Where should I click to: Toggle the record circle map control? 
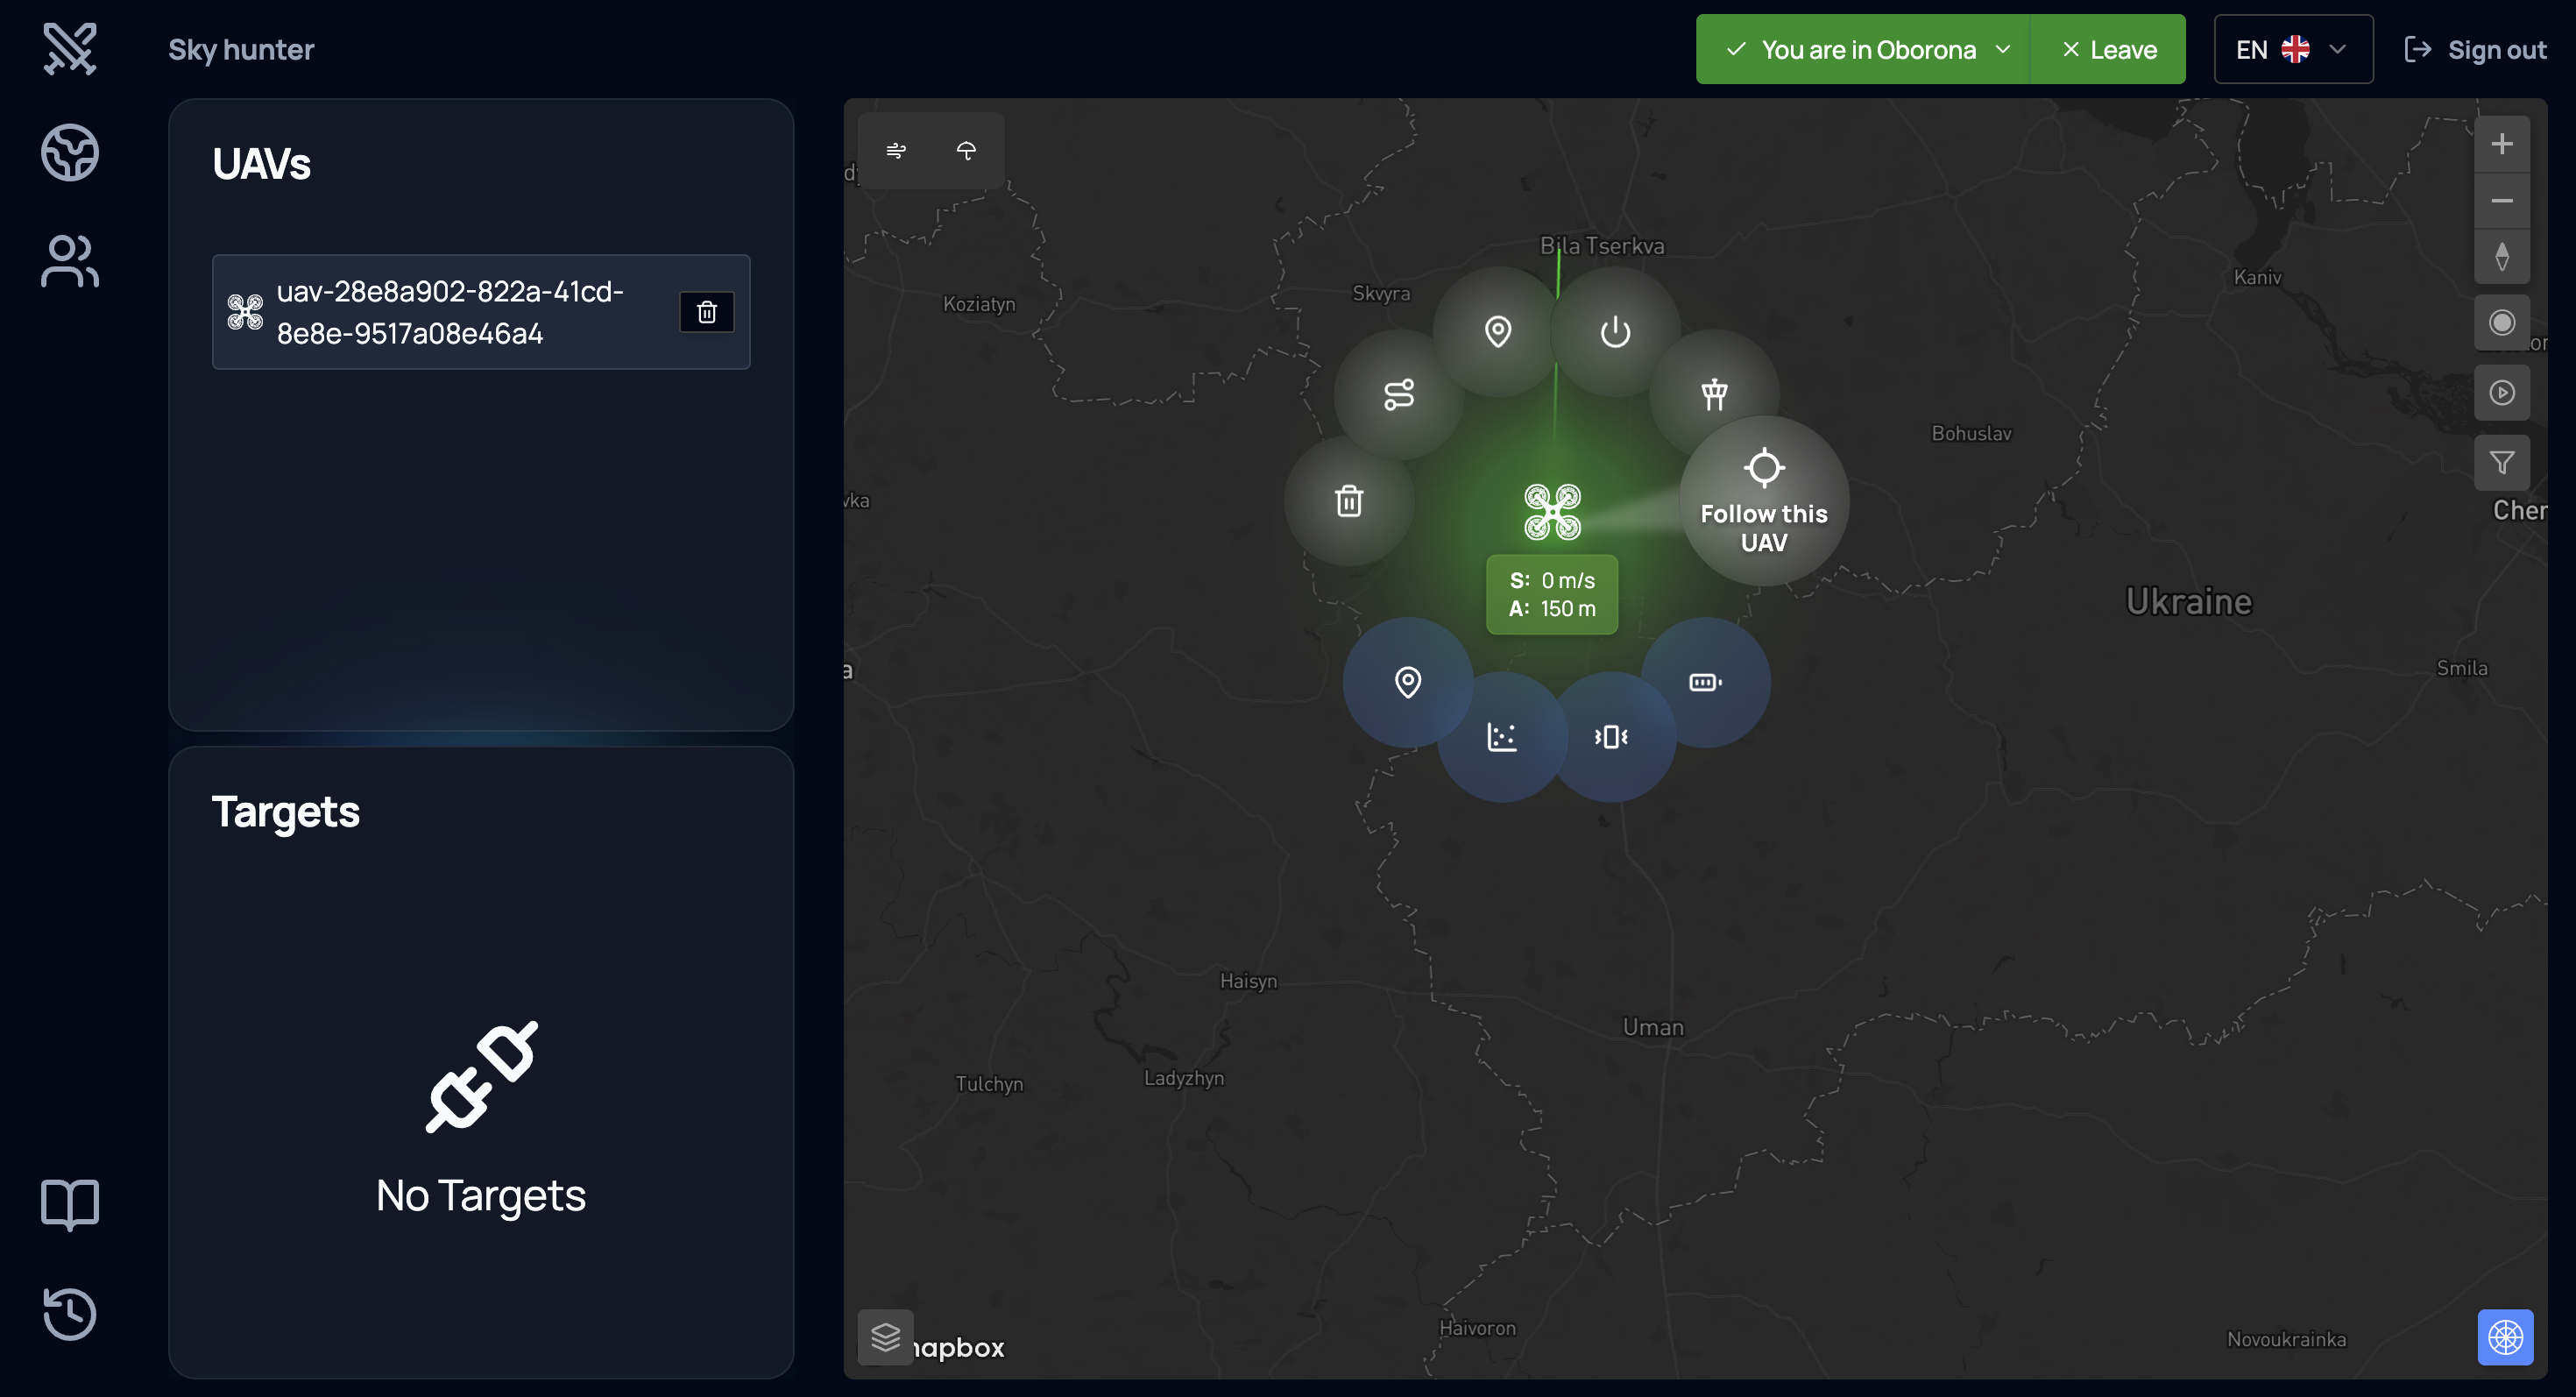[x=2501, y=323]
